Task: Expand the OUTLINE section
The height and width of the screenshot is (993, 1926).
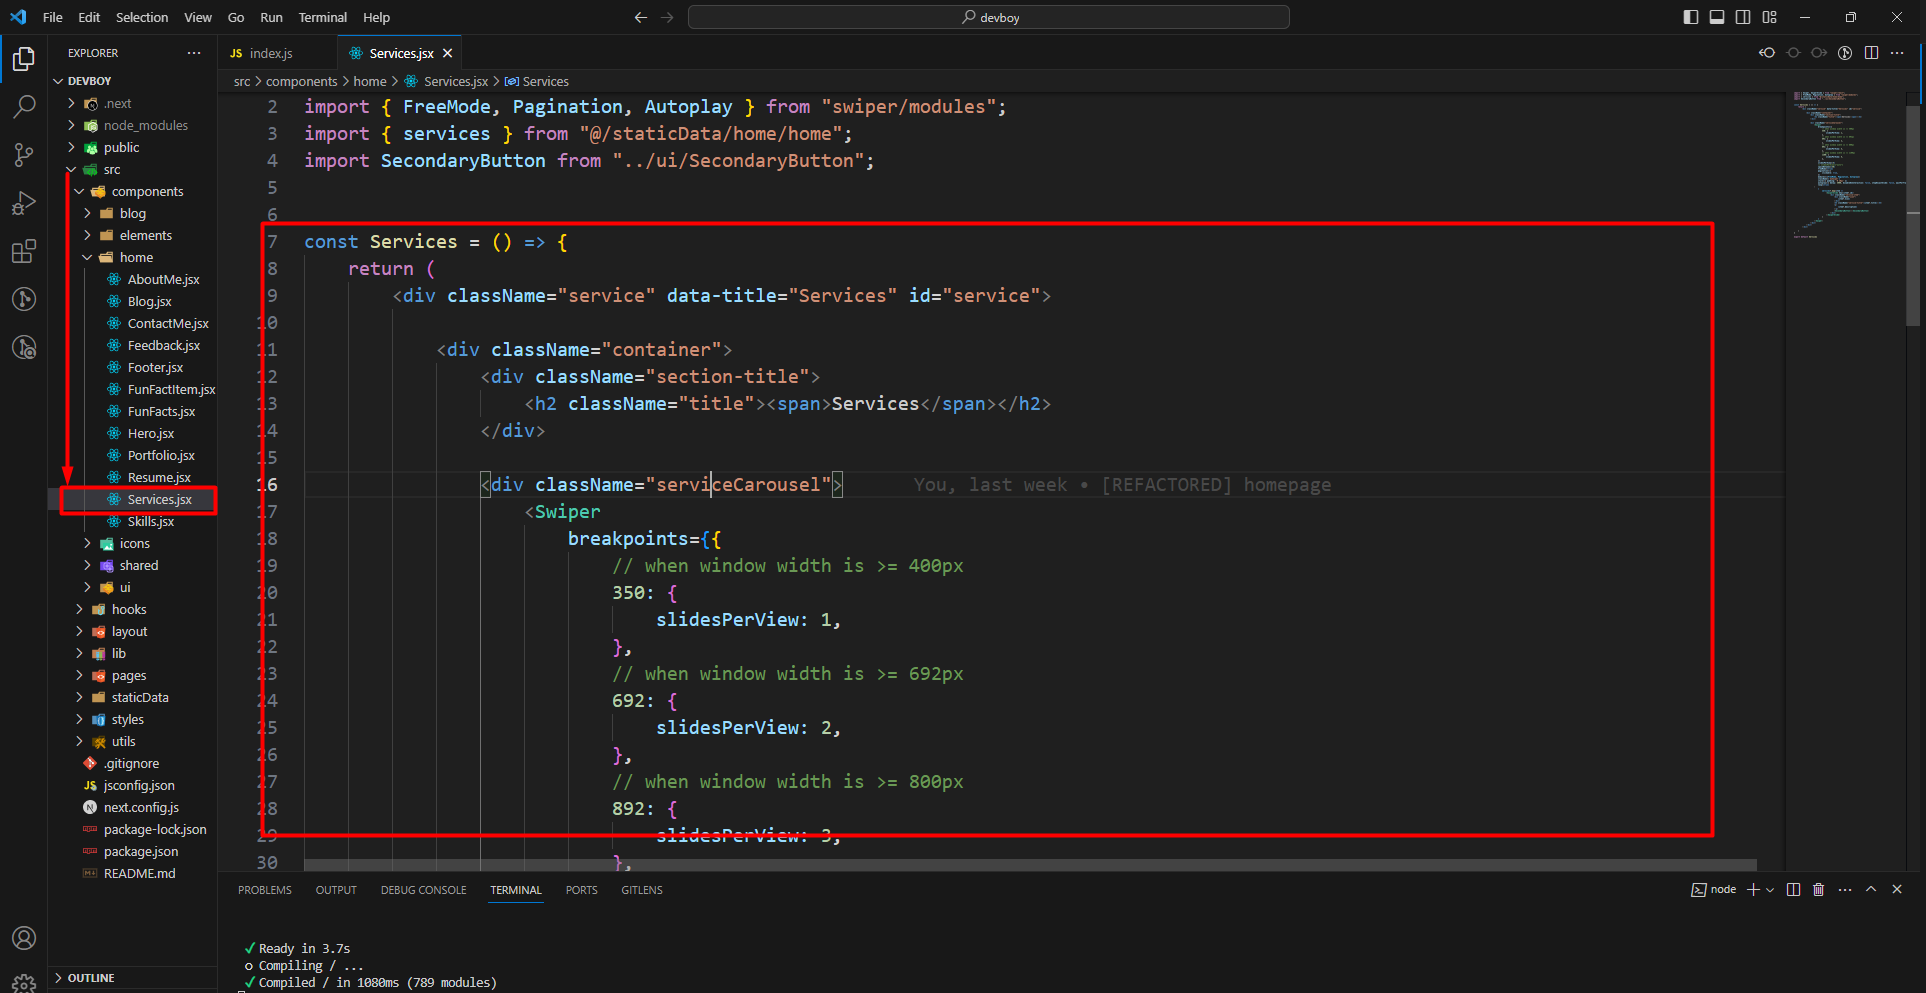Action: click(x=91, y=978)
